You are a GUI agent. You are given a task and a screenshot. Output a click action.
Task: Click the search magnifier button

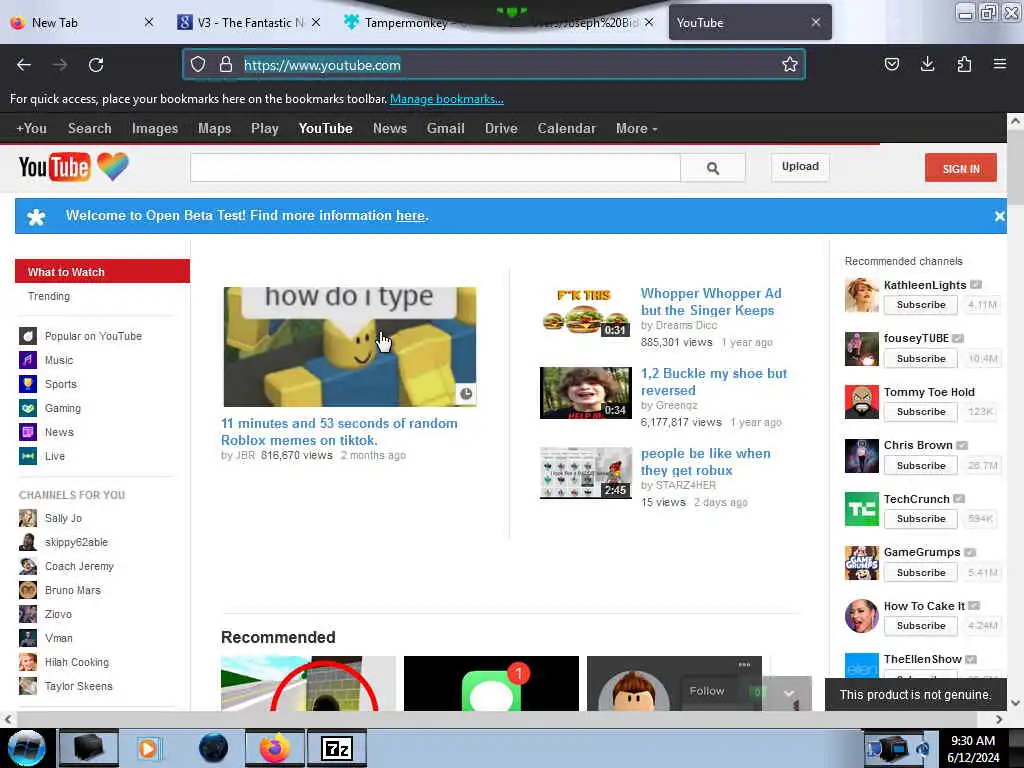tap(712, 168)
